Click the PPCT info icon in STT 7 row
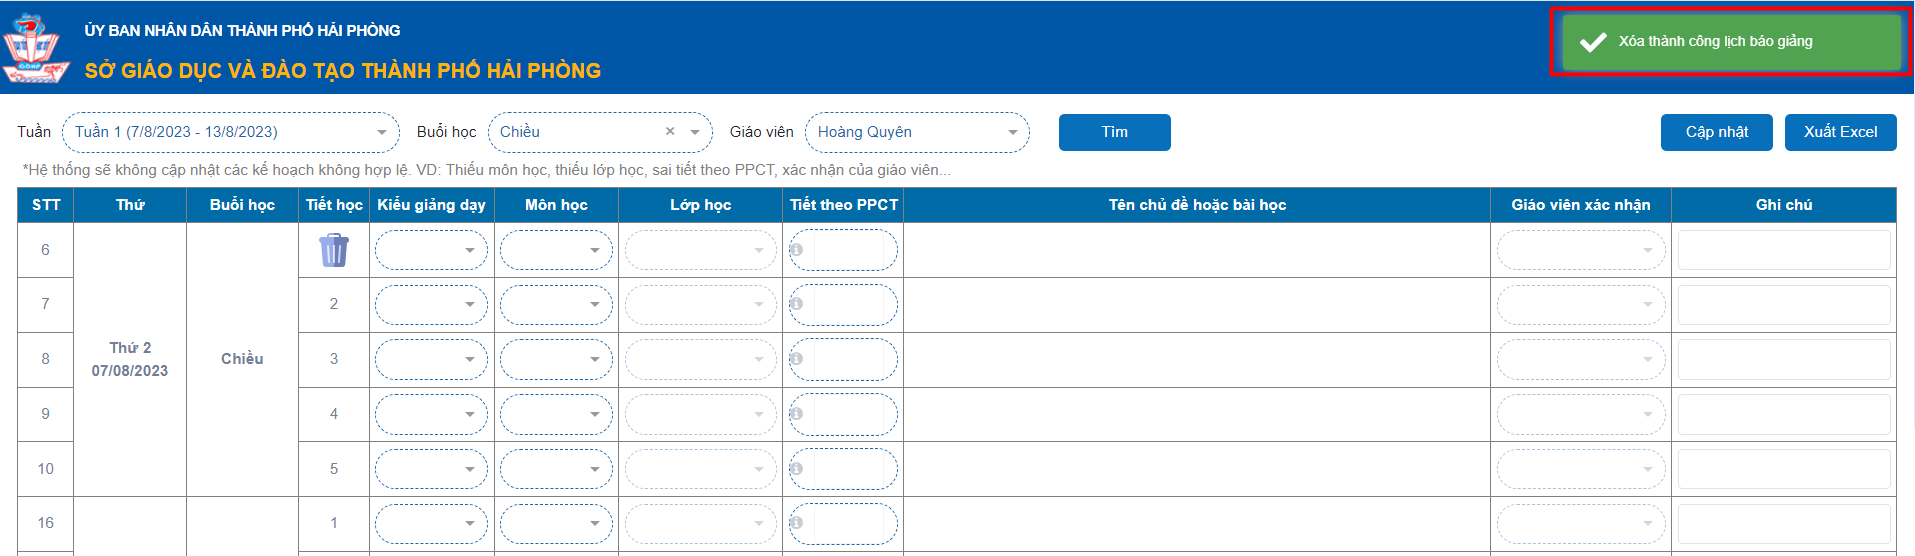The height and width of the screenshot is (556, 1915). point(797,304)
